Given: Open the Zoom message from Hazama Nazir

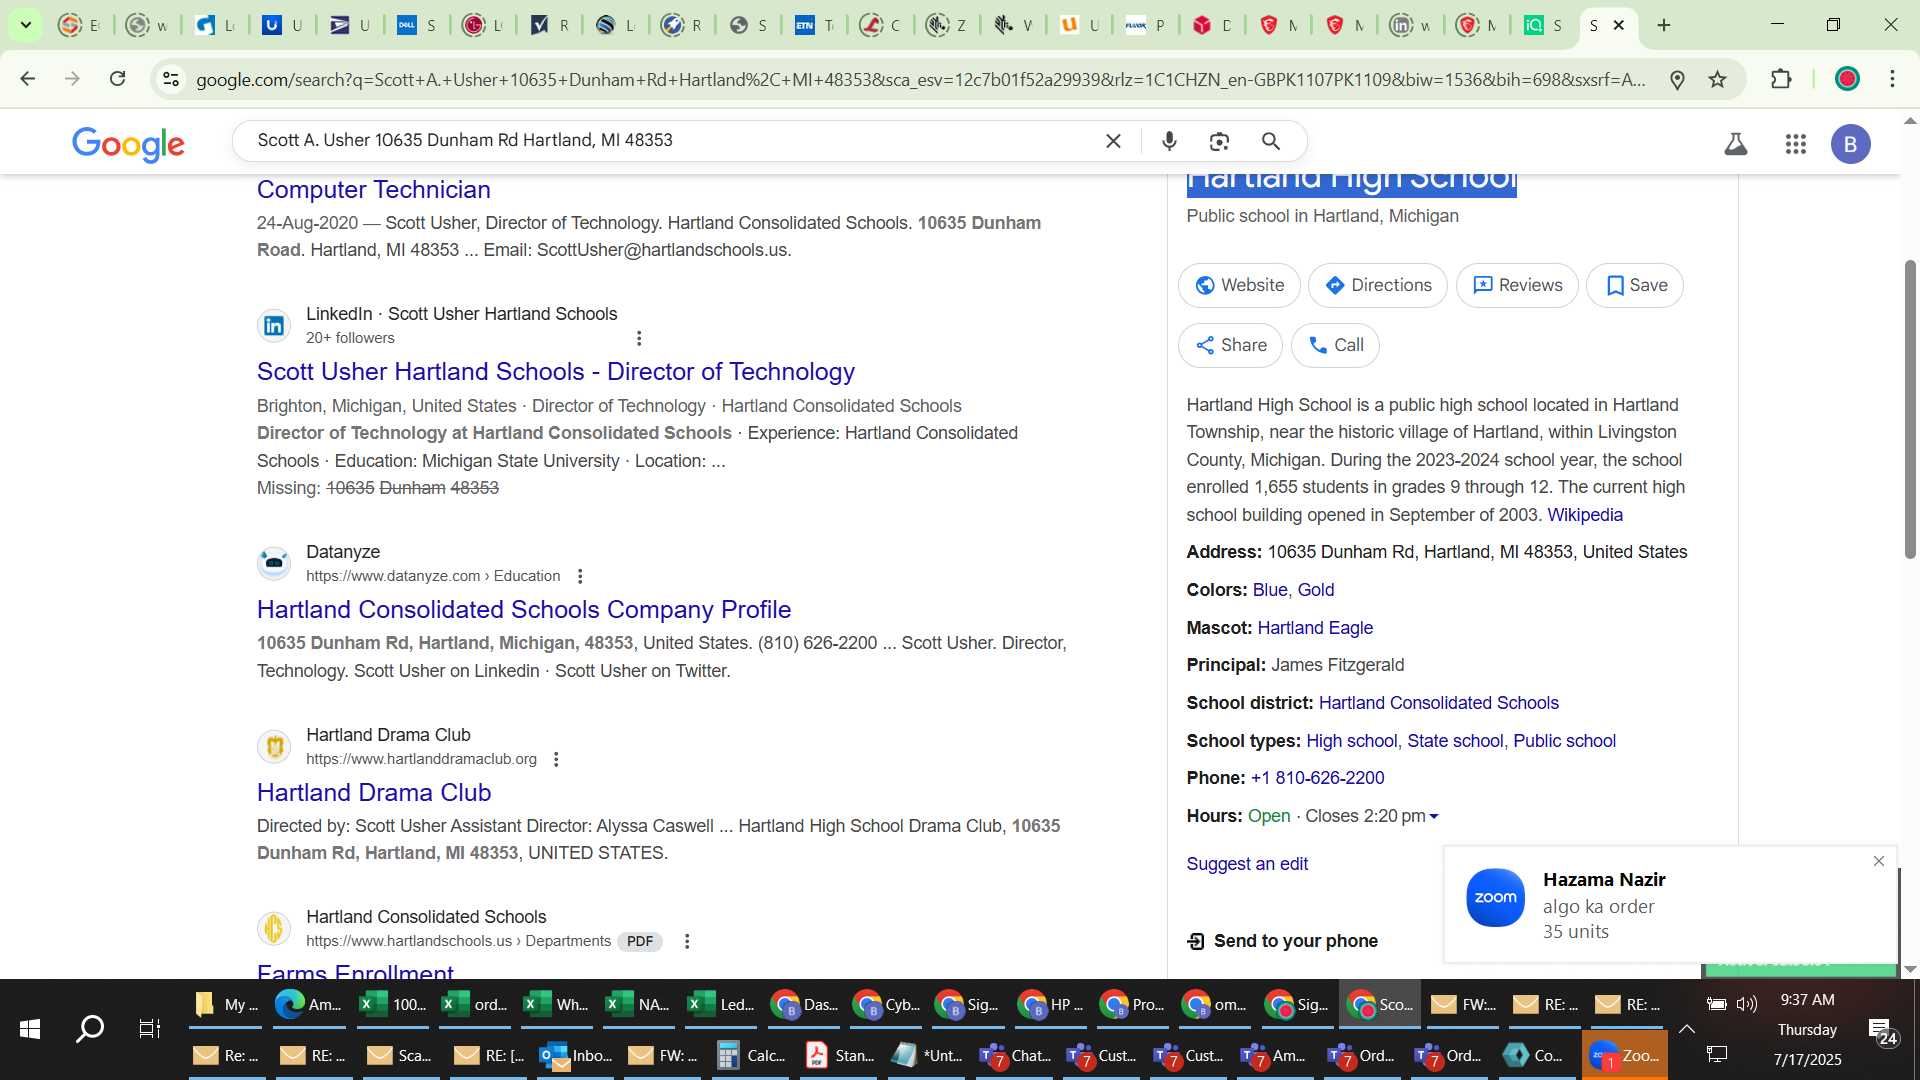Looking at the screenshot, I should [x=1671, y=905].
